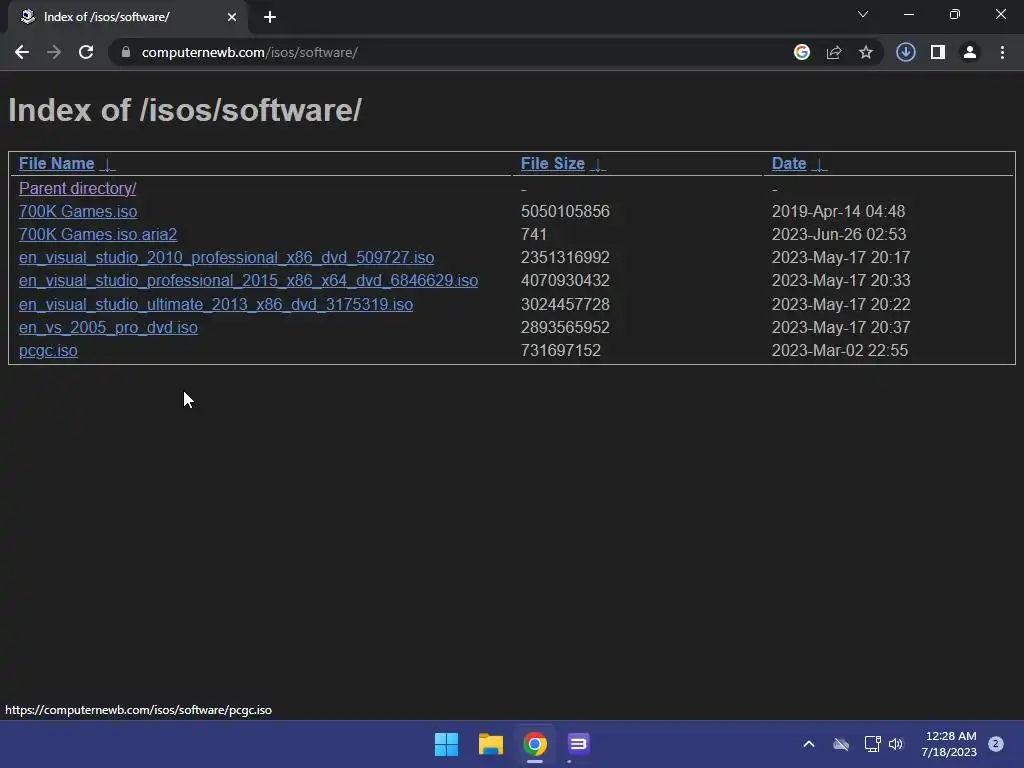
Task: Select date 2023-May-17 20:17
Action: pyautogui.click(x=841, y=258)
